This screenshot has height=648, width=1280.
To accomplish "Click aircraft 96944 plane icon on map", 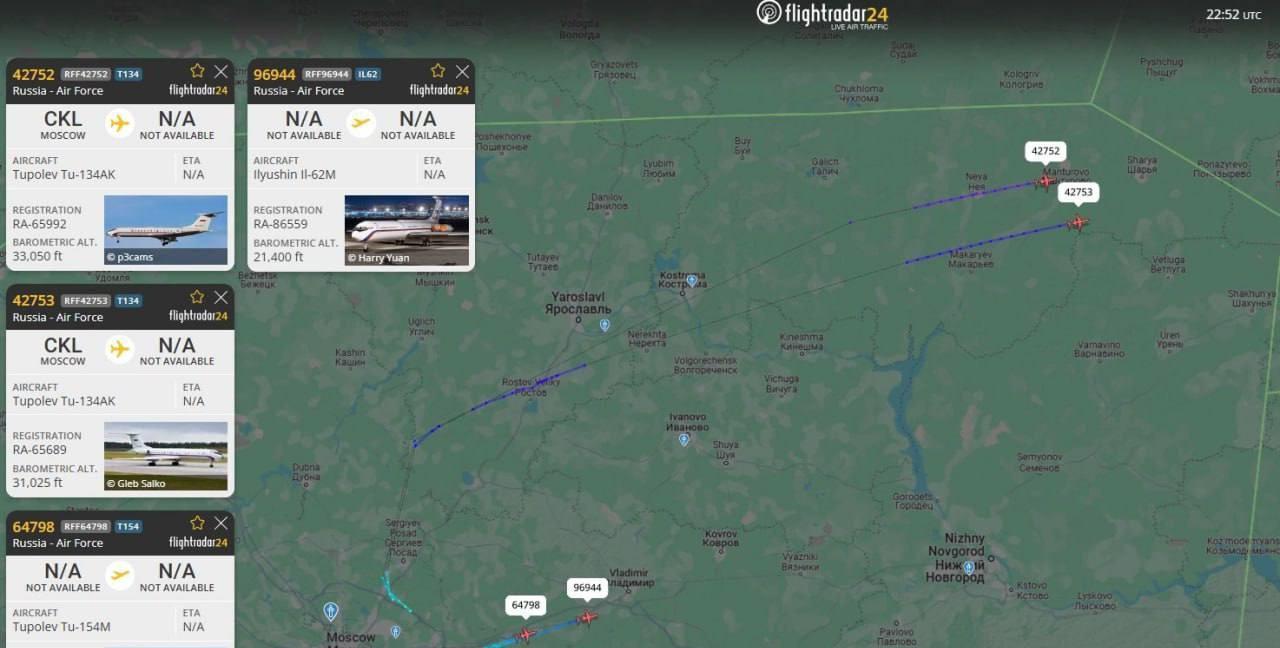I will (x=587, y=617).
